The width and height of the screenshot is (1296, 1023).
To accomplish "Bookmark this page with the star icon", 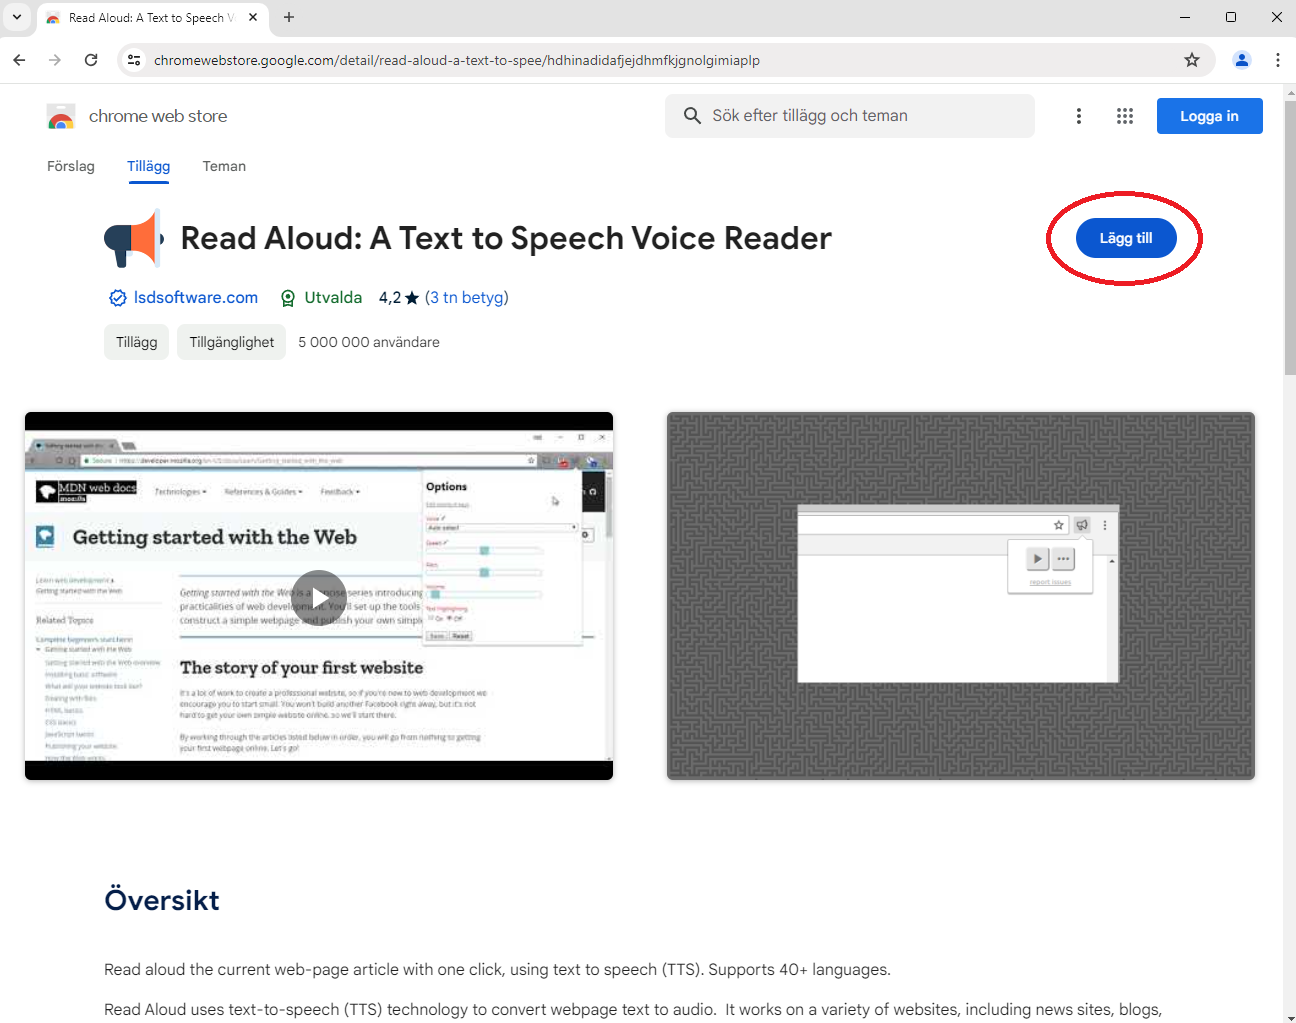I will coord(1192,60).
